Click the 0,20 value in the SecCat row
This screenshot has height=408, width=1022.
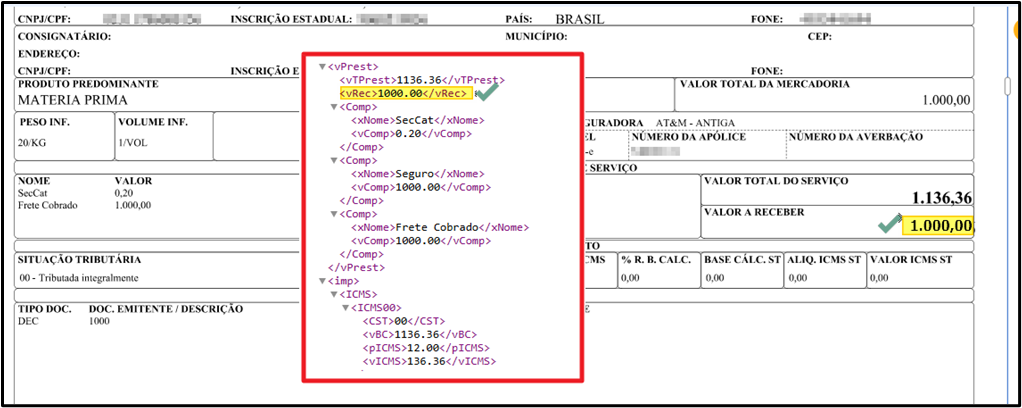click(x=122, y=194)
